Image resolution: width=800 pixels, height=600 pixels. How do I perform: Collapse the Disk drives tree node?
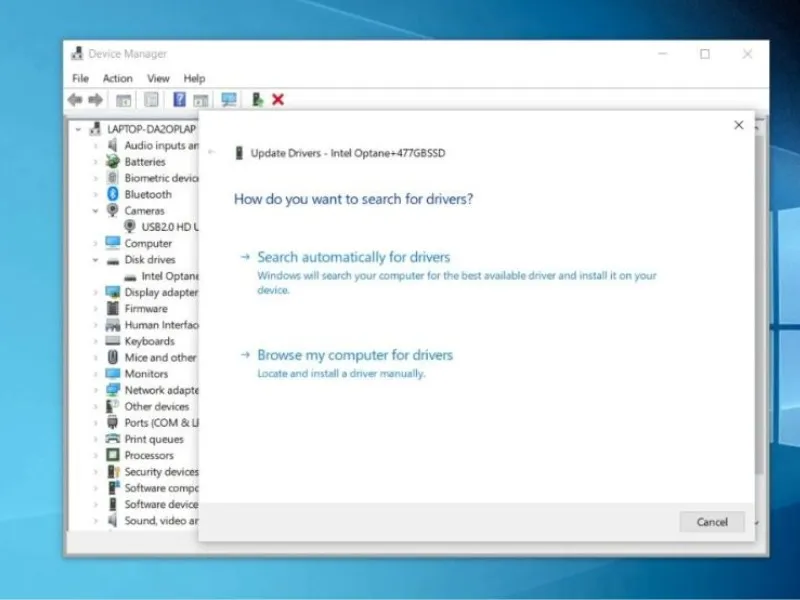[x=96, y=260]
